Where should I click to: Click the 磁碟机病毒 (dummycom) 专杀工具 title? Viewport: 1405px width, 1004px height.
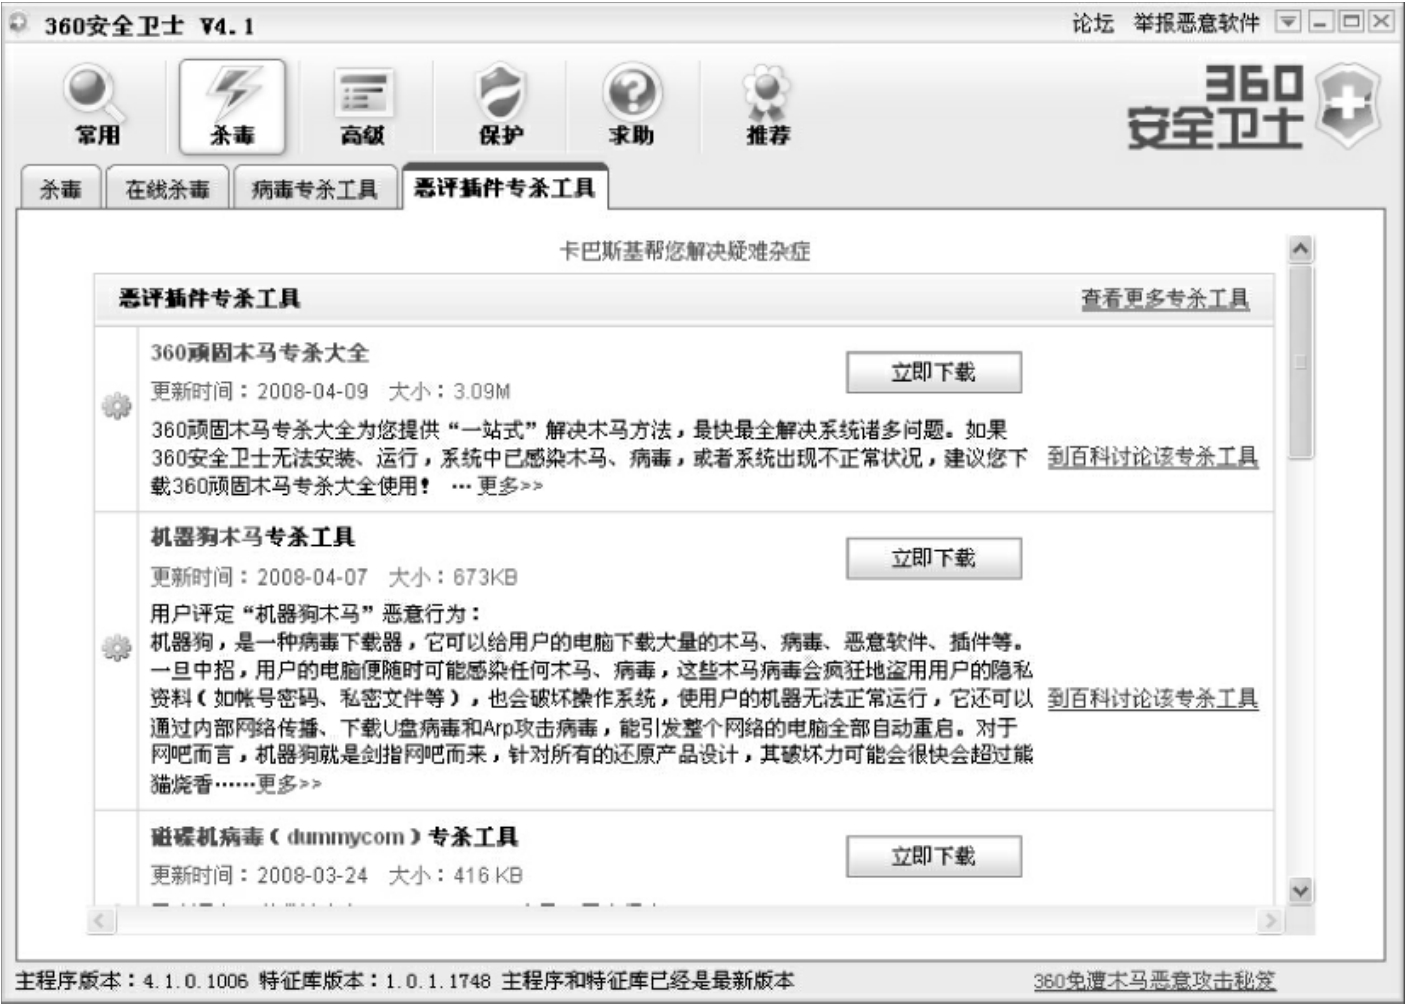[335, 836]
